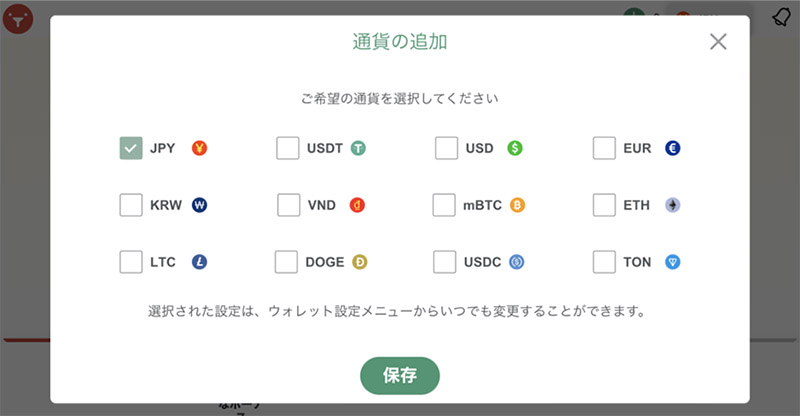800x416 pixels.
Task: Select the USDC currency checkbox
Action: [x=446, y=262]
